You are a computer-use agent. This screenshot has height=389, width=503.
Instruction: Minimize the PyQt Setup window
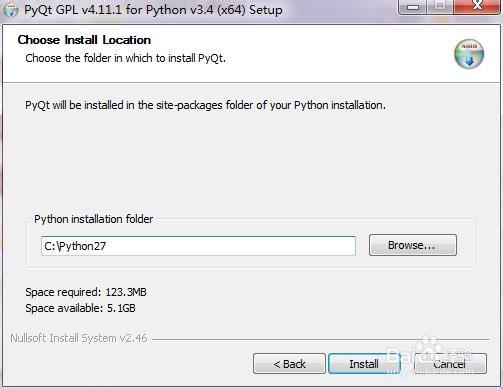coord(412,7)
